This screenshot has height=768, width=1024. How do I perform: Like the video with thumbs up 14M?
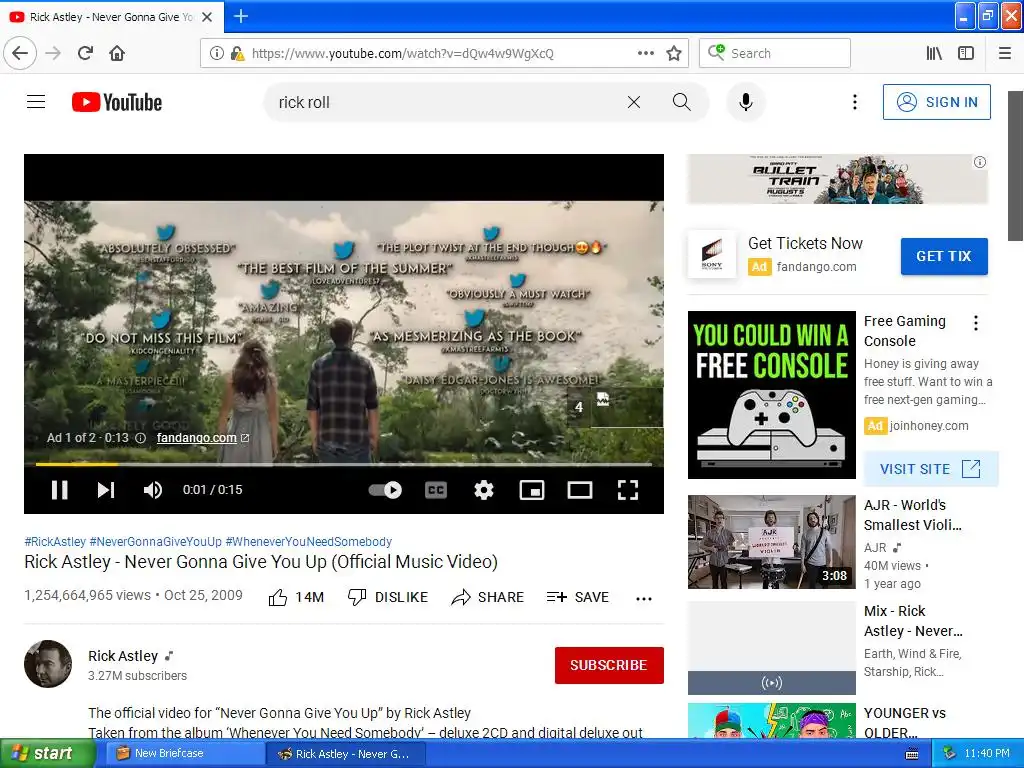click(296, 597)
